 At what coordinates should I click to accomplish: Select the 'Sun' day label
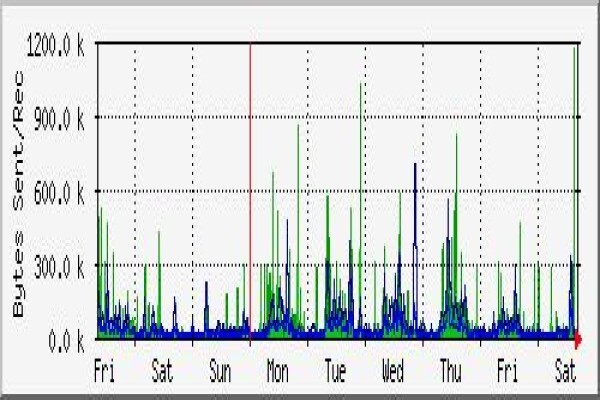click(220, 371)
